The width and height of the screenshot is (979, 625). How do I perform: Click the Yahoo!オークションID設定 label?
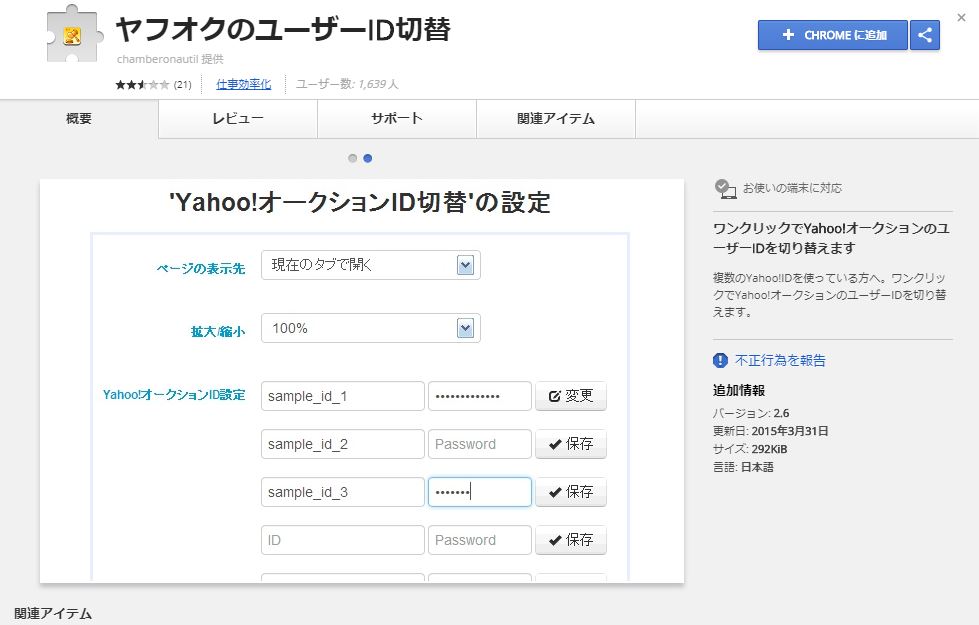[174, 395]
